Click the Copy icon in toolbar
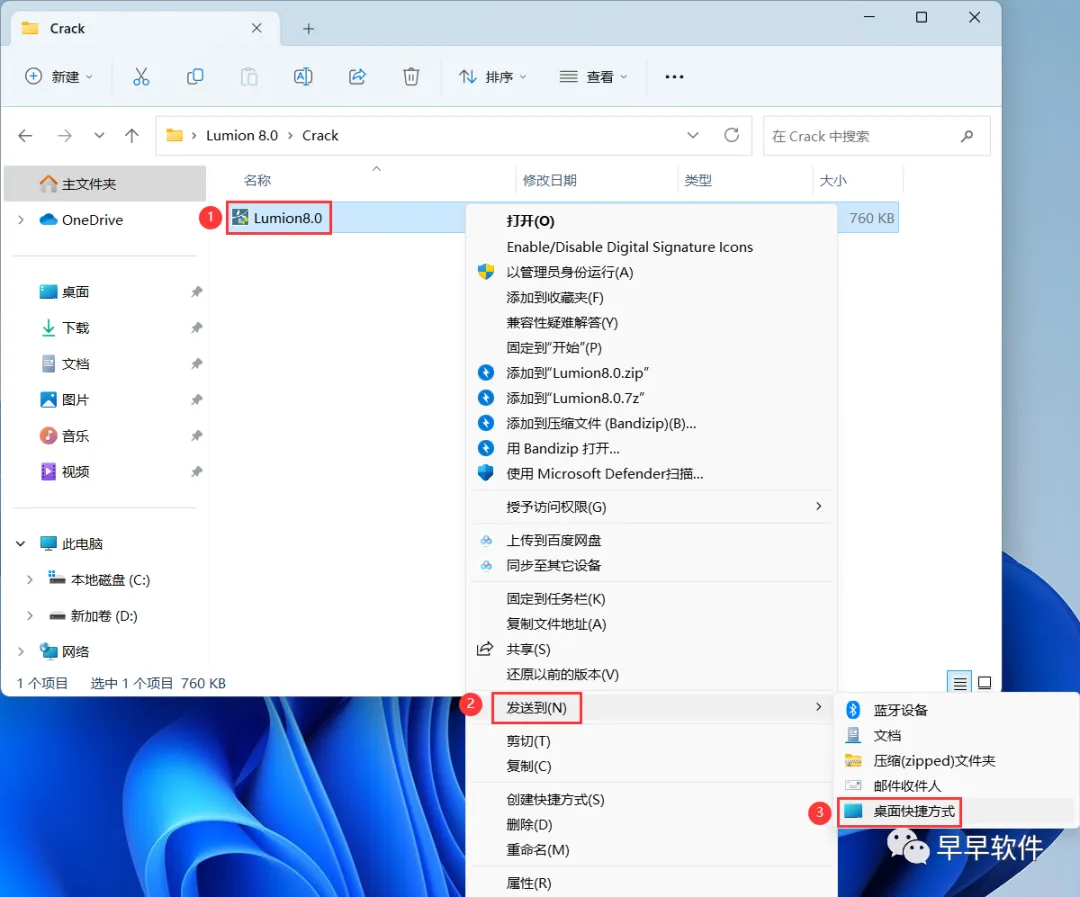Screen dimensions: 1080x897 [x=195, y=76]
